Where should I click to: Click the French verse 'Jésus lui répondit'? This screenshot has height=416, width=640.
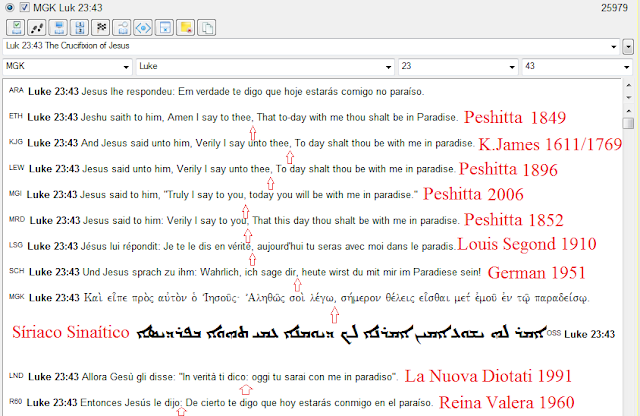coord(268,246)
